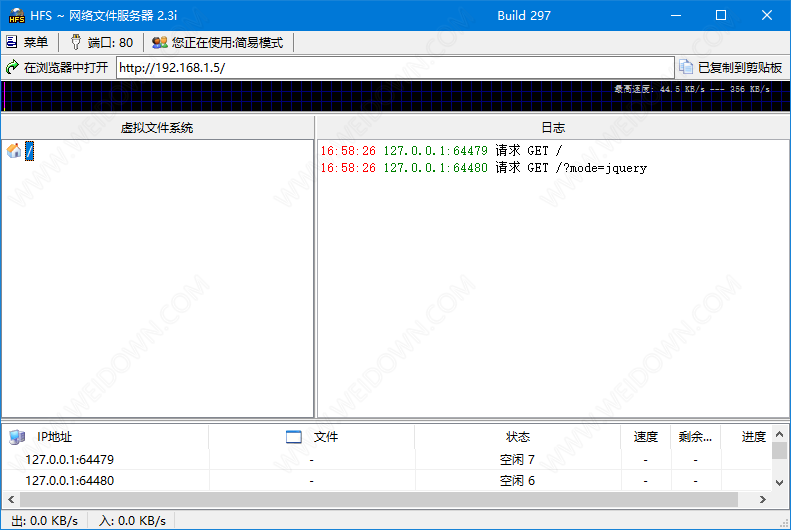Click the 入: 0.0 KB/s status entry
The width and height of the screenshot is (791, 530).
pos(132,520)
